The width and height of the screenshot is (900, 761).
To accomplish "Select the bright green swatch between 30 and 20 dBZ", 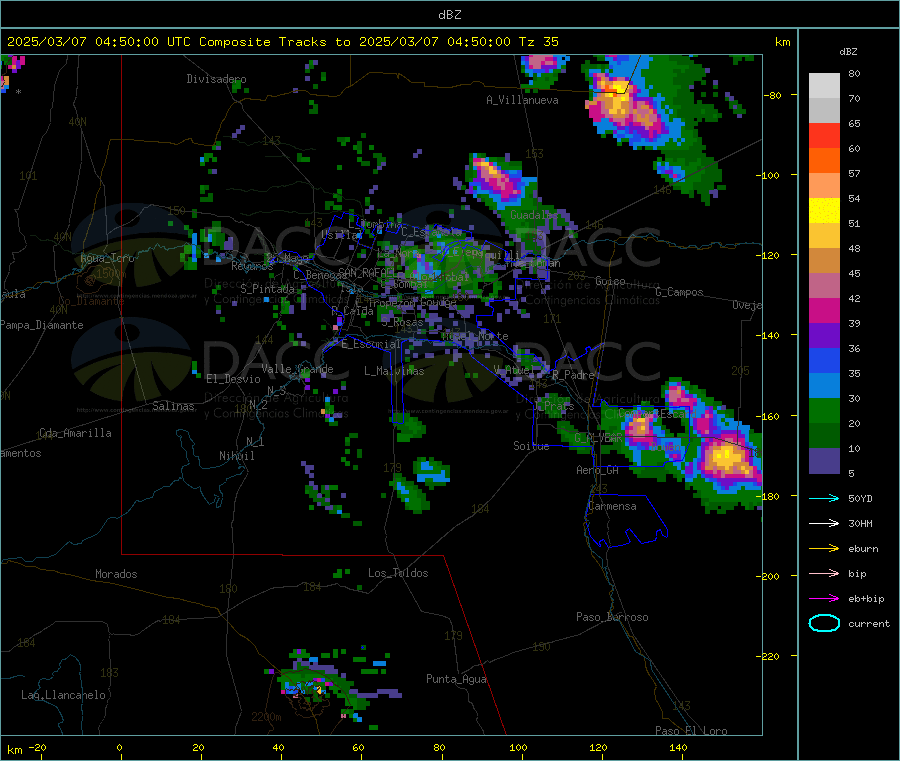I will (824, 411).
